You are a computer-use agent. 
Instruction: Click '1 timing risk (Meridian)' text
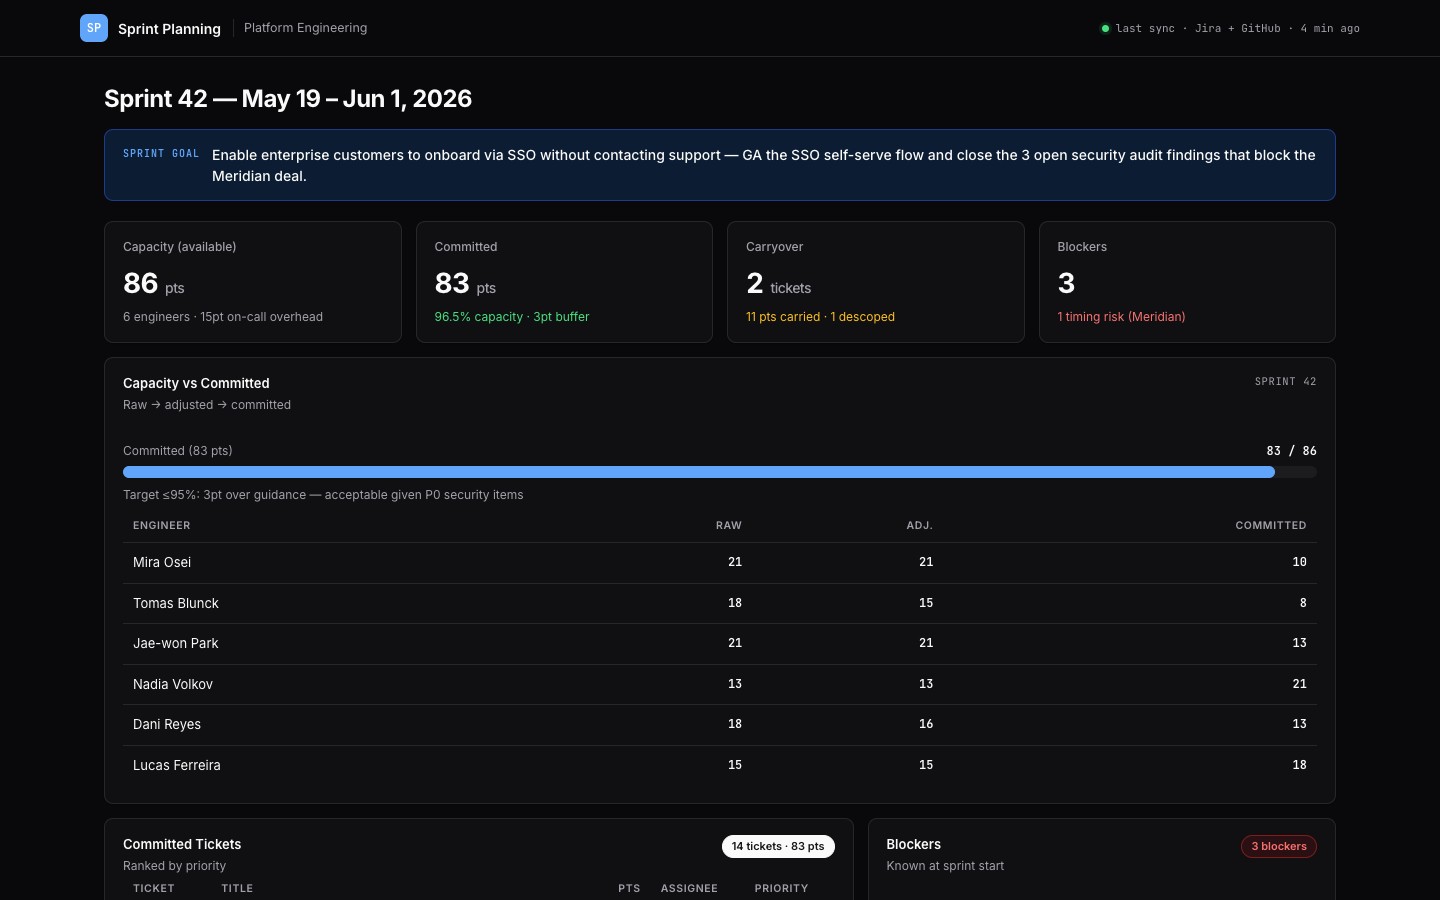(1121, 317)
